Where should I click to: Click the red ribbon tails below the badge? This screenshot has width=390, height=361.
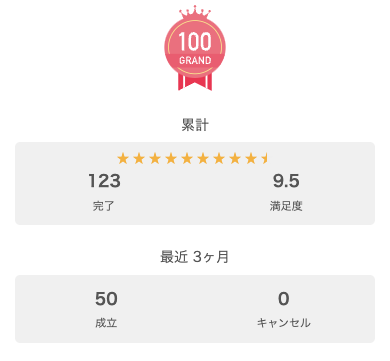(195, 82)
